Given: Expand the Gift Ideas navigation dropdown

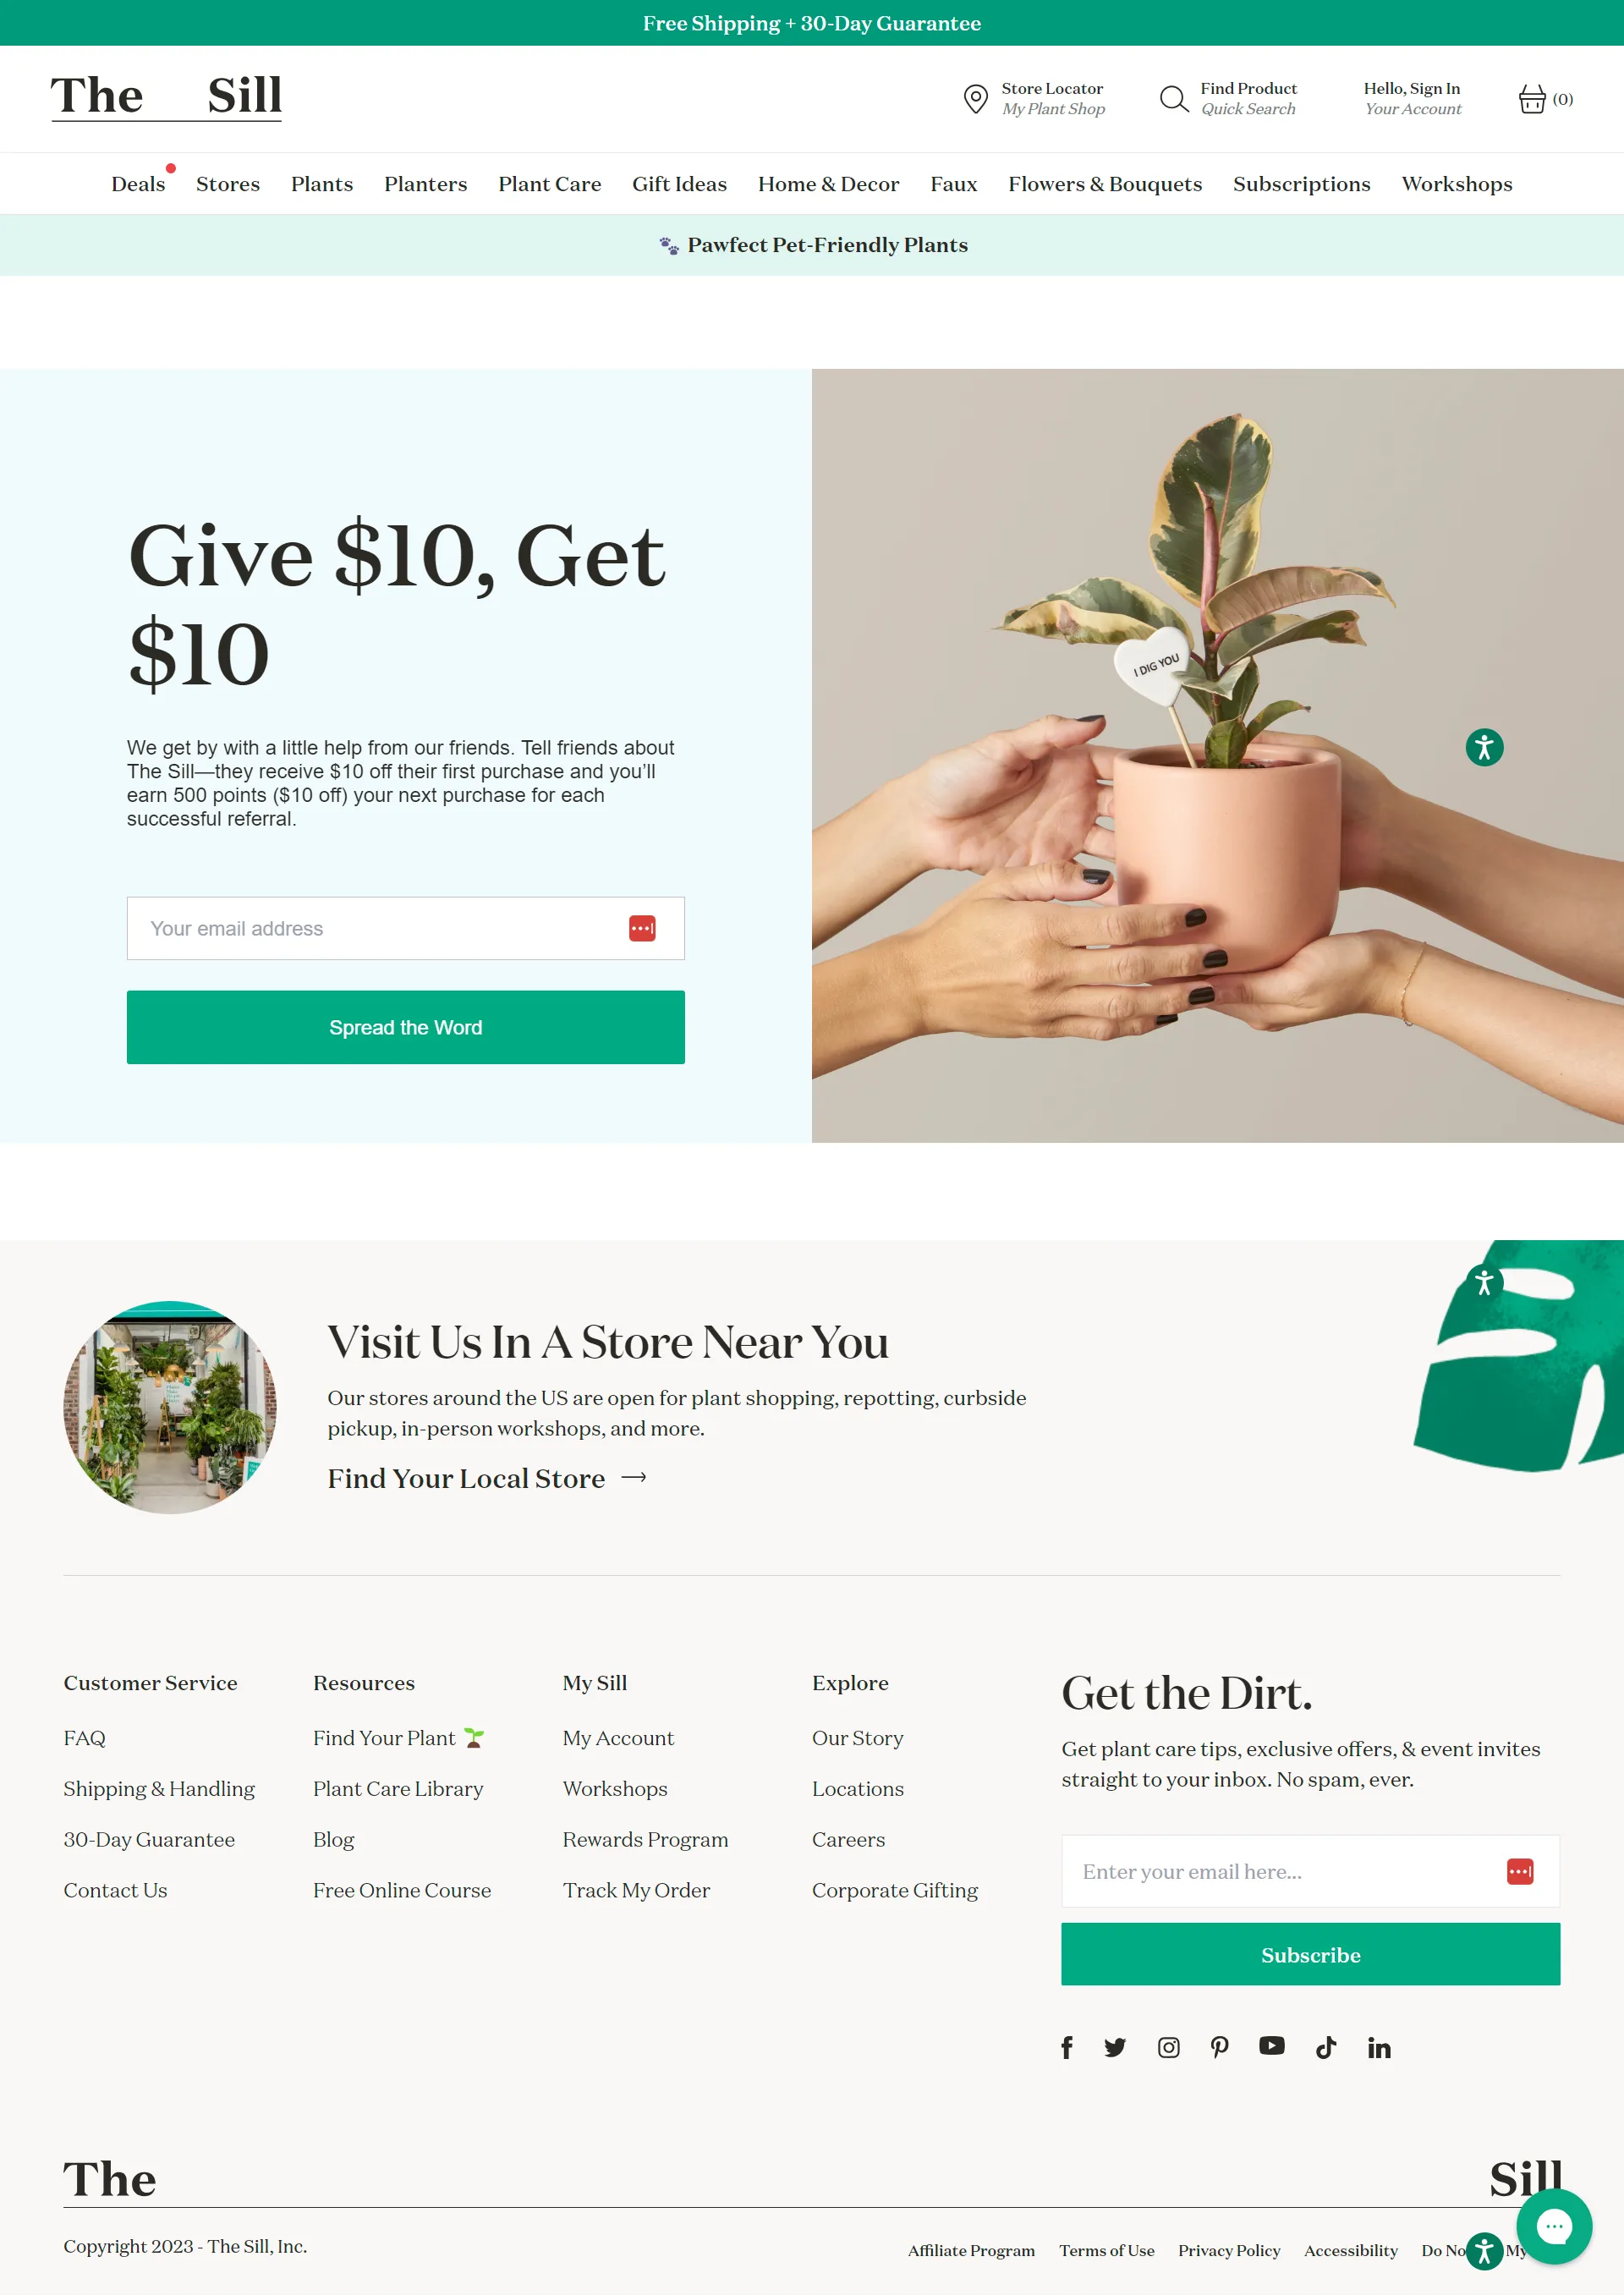Looking at the screenshot, I should (x=680, y=183).
